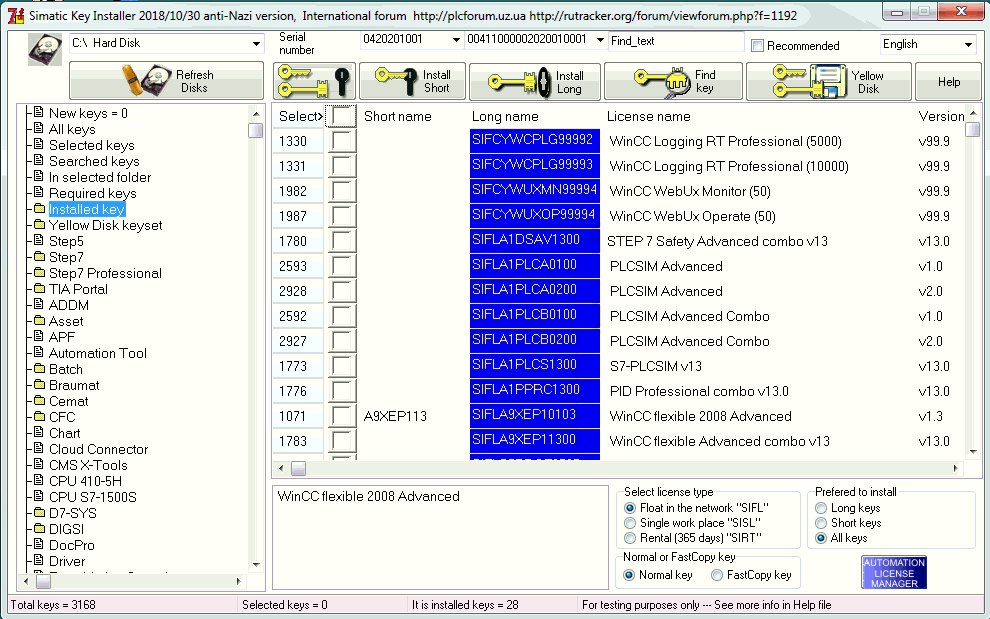Image resolution: width=990 pixels, height=619 pixels.
Task: Open Yellow Disk keyset folder
Action: [x=105, y=225]
